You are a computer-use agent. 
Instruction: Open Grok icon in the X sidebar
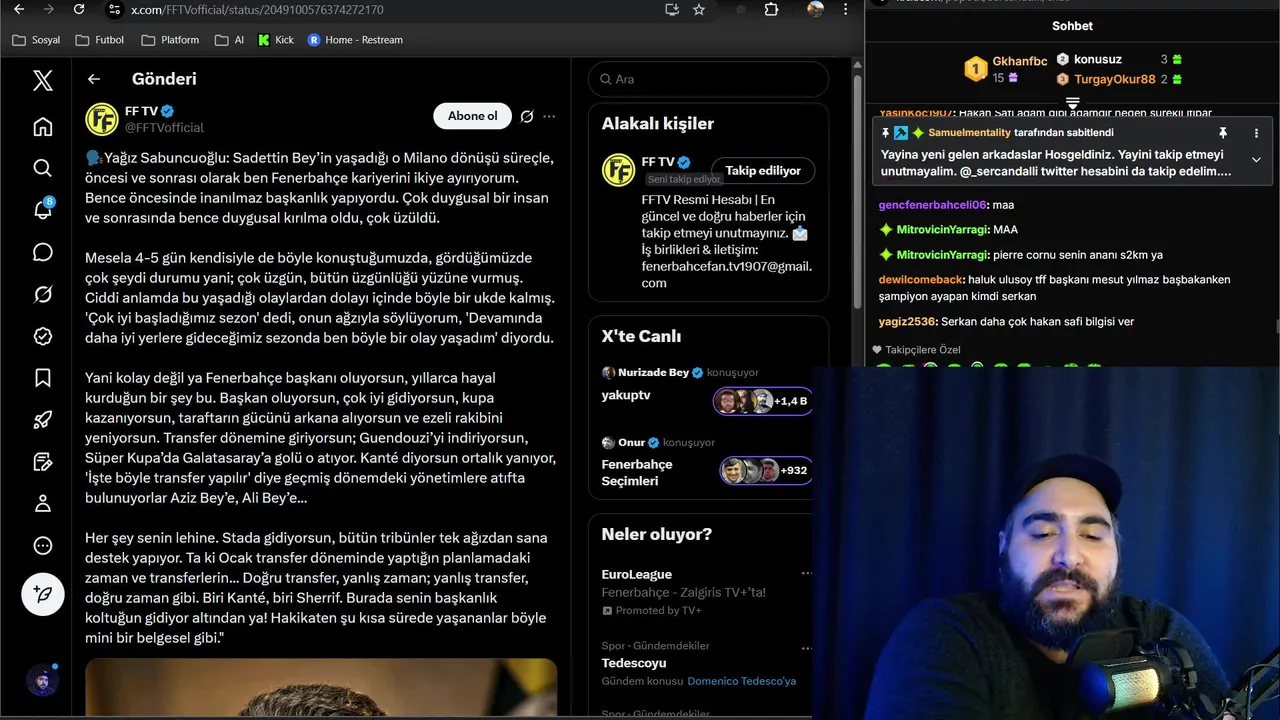(x=42, y=294)
